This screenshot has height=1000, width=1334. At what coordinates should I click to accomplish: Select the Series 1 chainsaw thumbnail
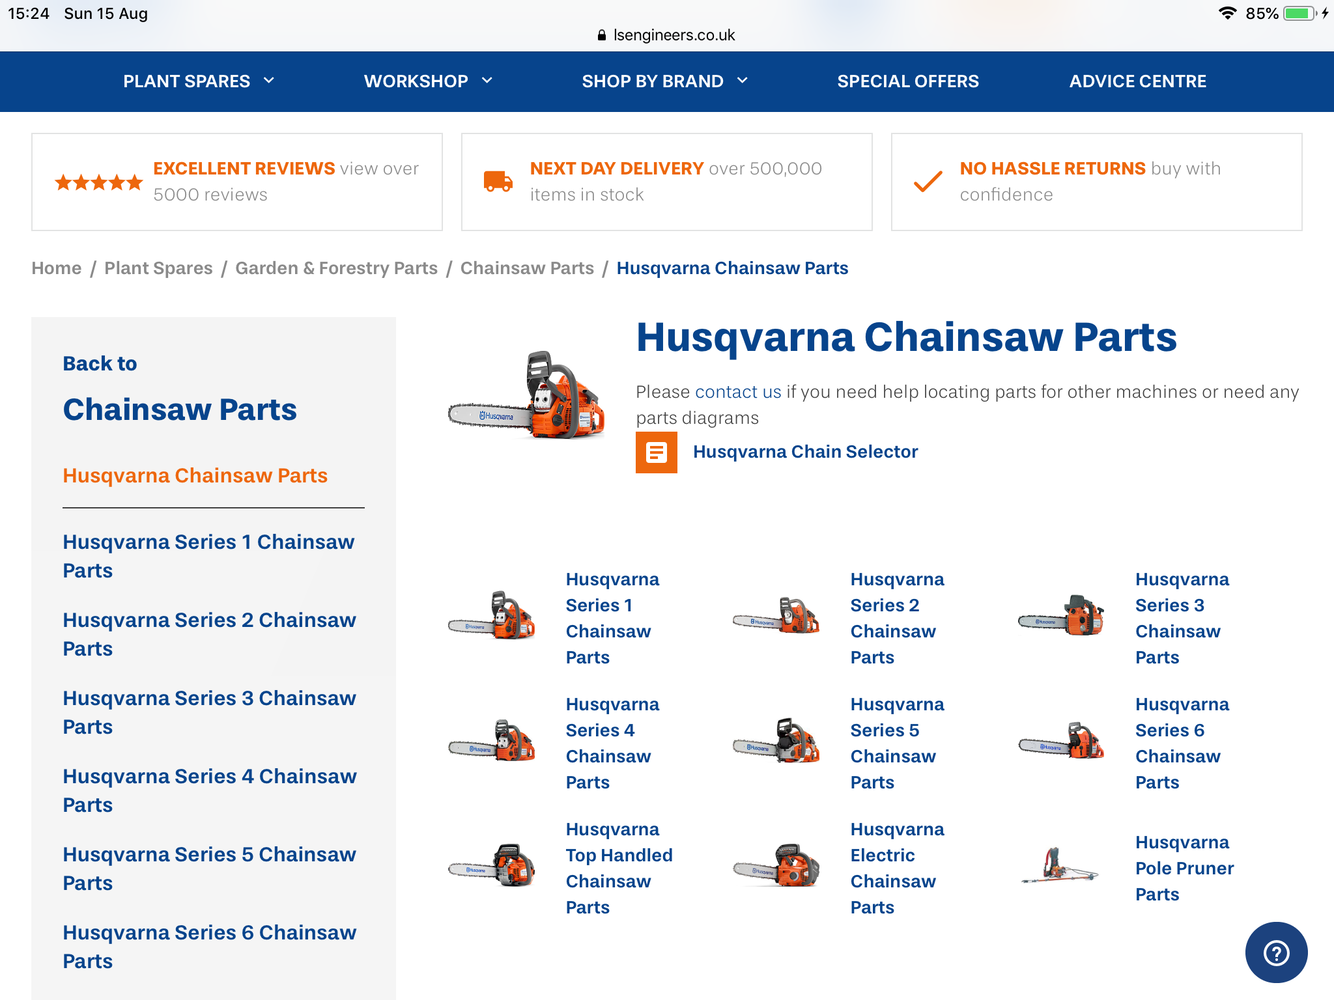coord(492,616)
